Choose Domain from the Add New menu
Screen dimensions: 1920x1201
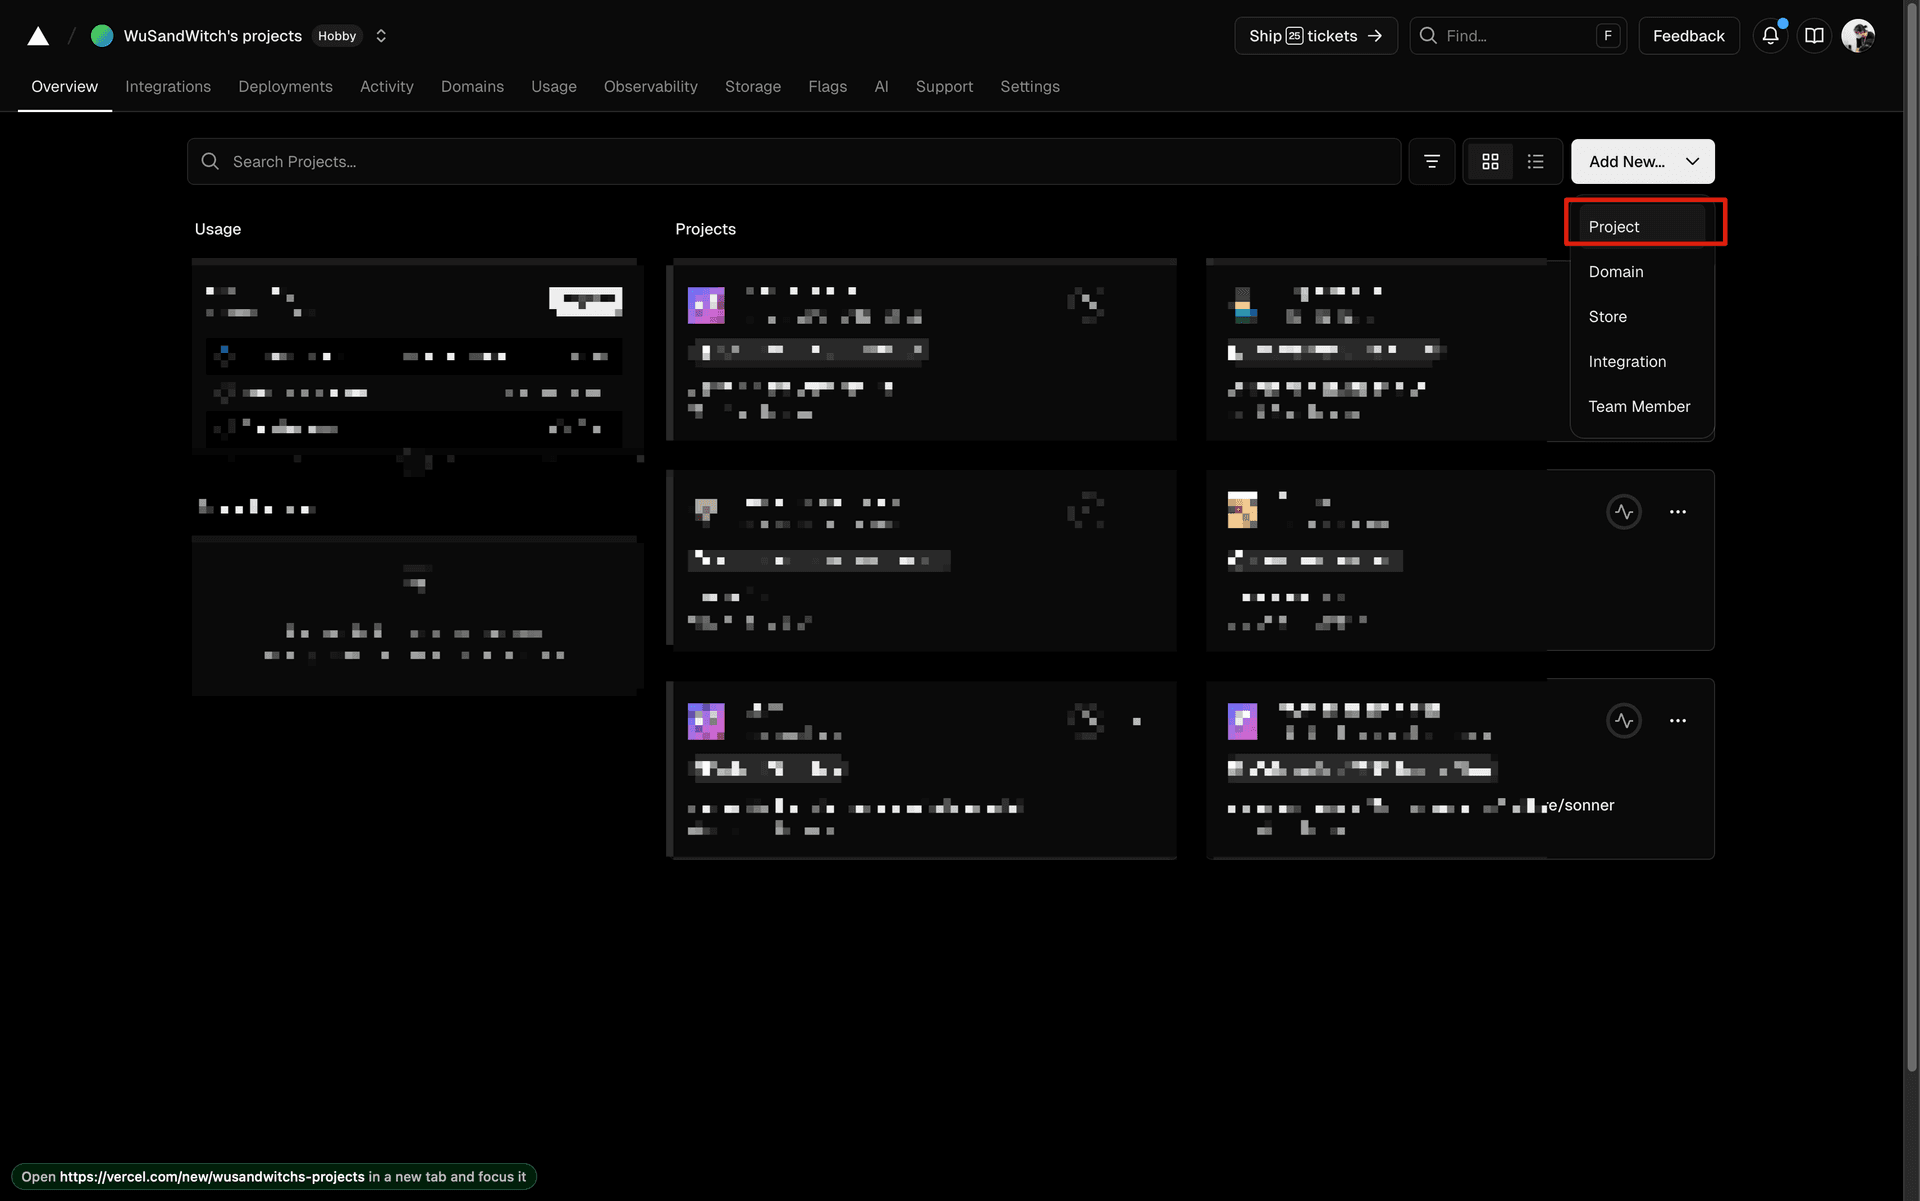click(x=1616, y=272)
